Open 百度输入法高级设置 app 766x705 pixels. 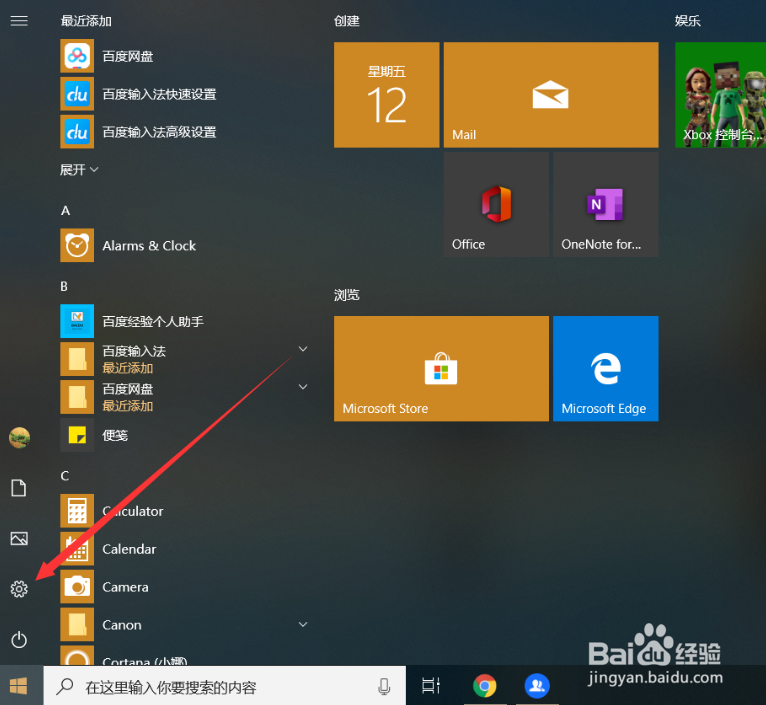coord(186,132)
